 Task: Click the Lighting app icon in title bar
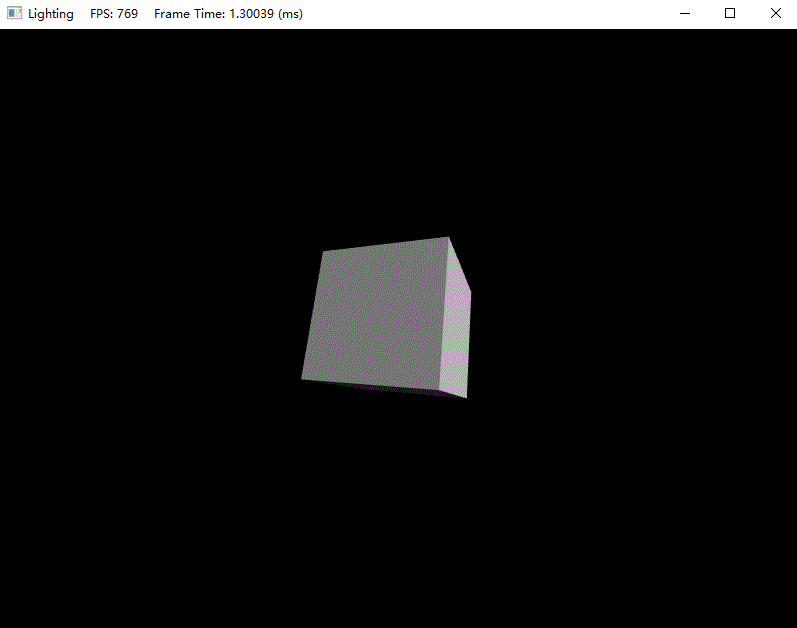(x=15, y=13)
